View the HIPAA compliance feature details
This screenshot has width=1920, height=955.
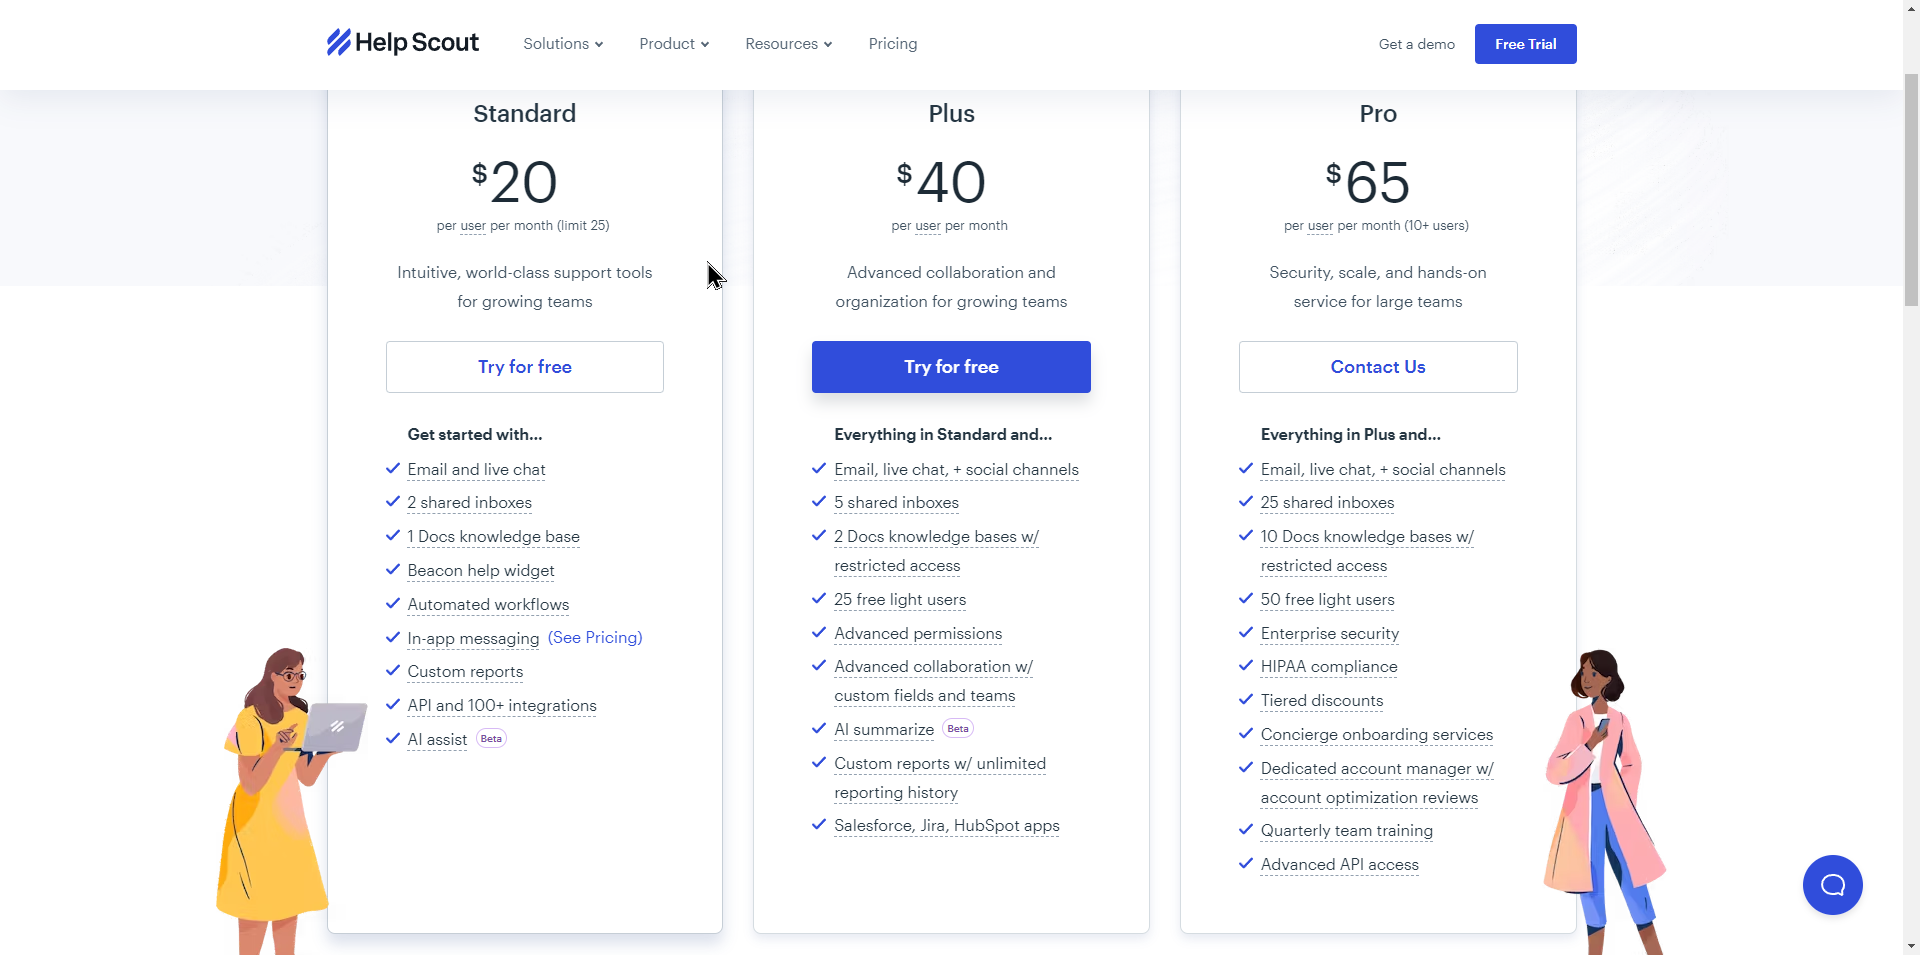[x=1328, y=666]
